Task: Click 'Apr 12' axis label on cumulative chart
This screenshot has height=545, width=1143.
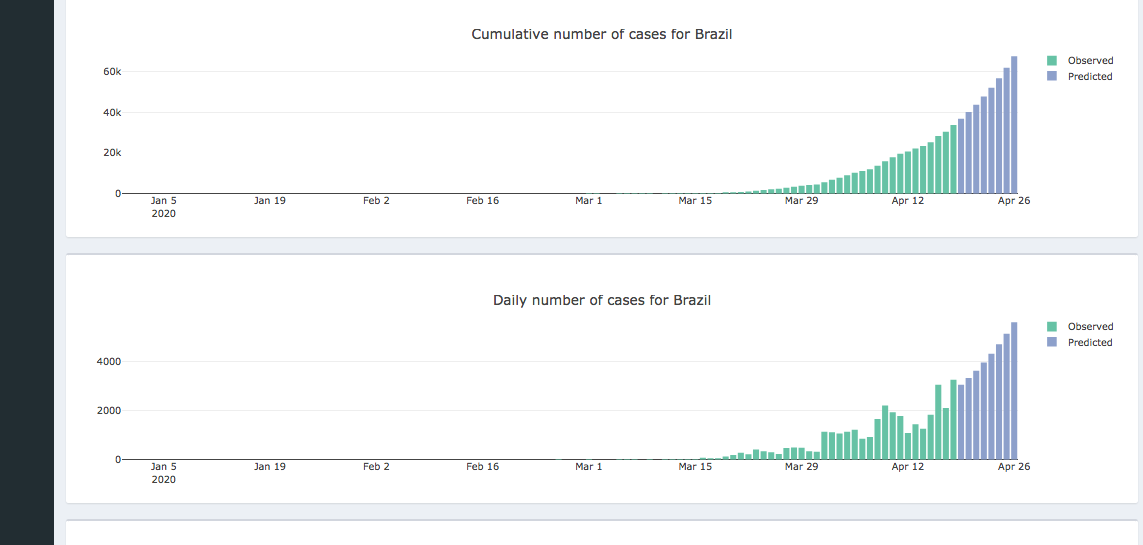Action: 907,201
